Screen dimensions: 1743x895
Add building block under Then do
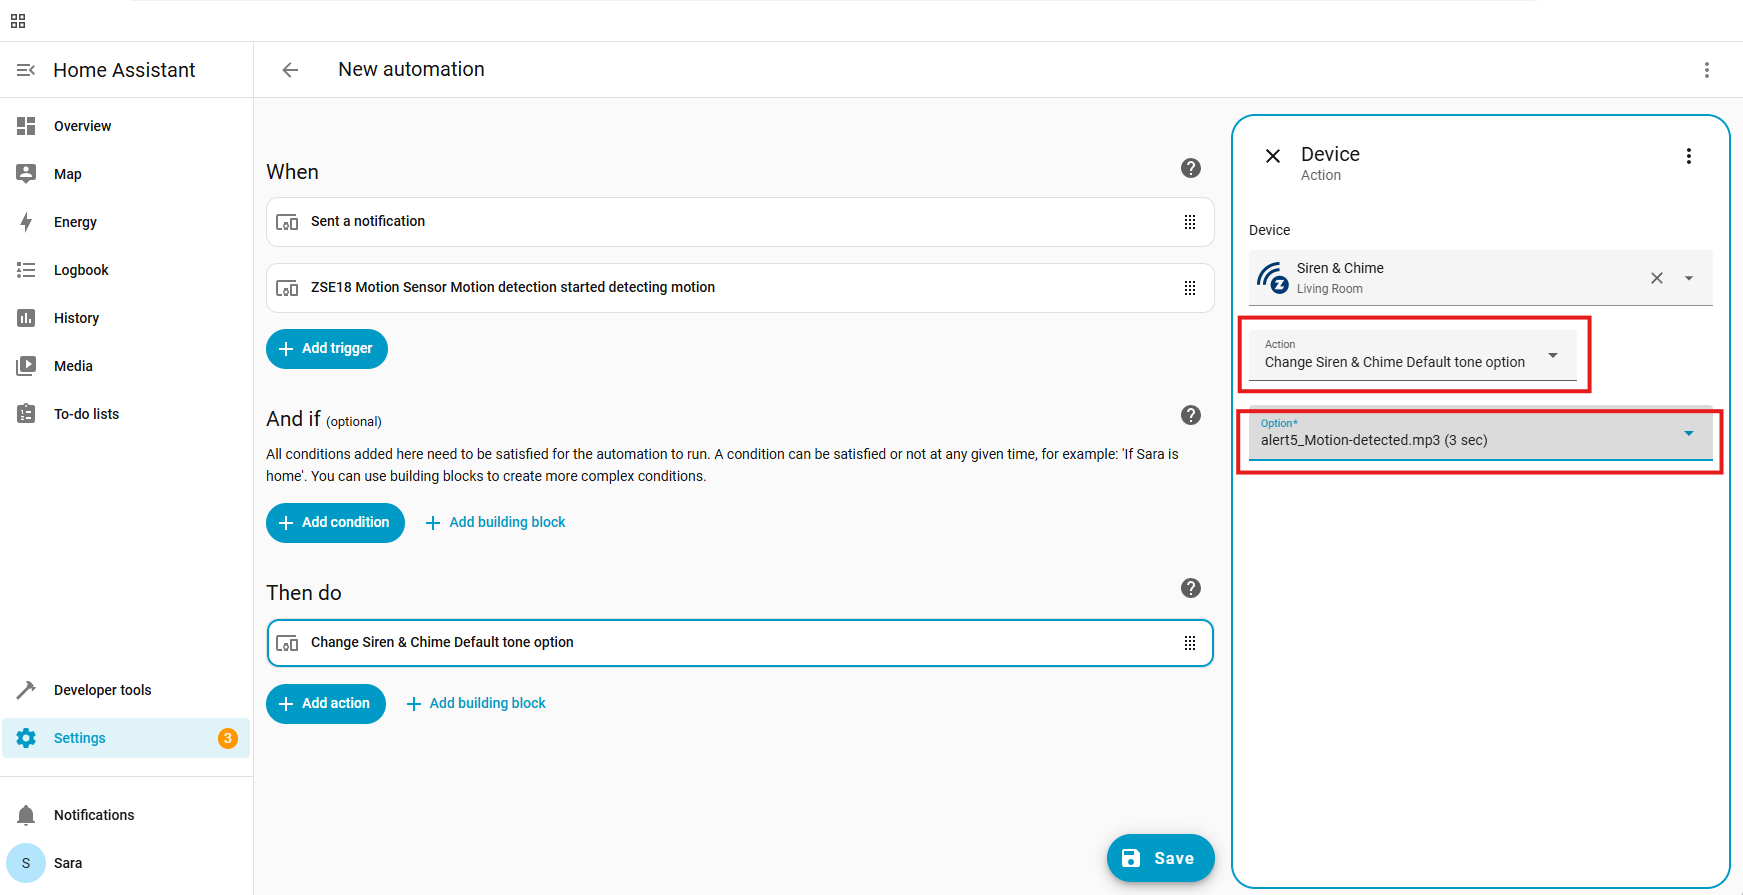(x=476, y=703)
